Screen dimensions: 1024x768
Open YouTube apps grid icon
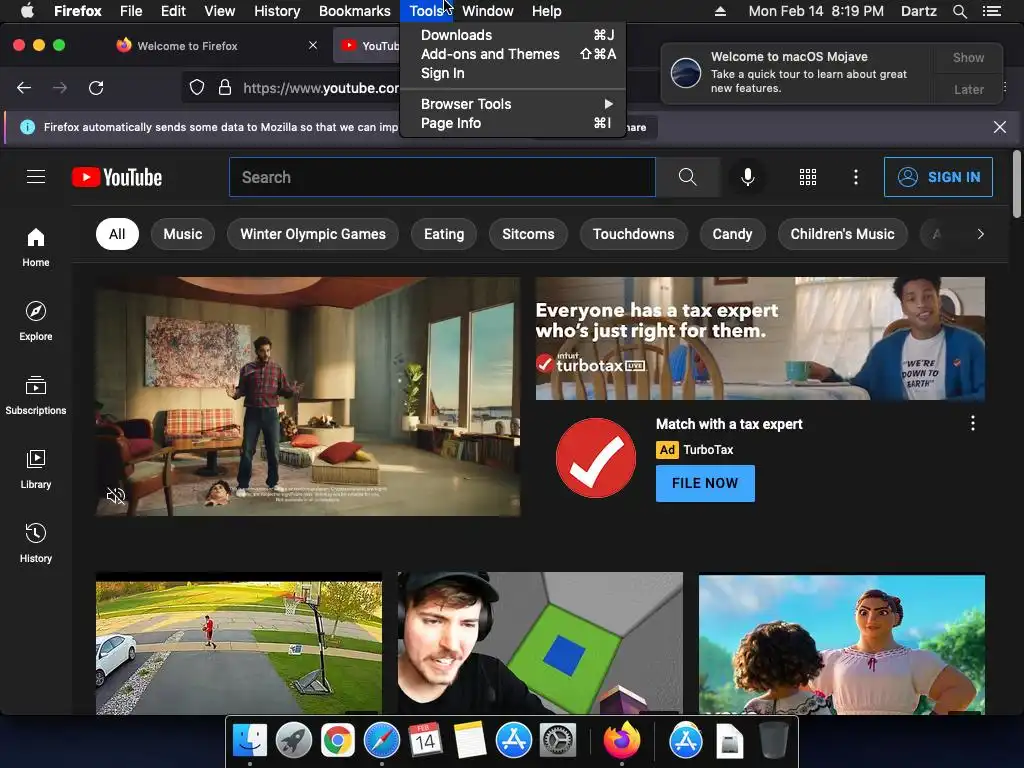tap(808, 177)
